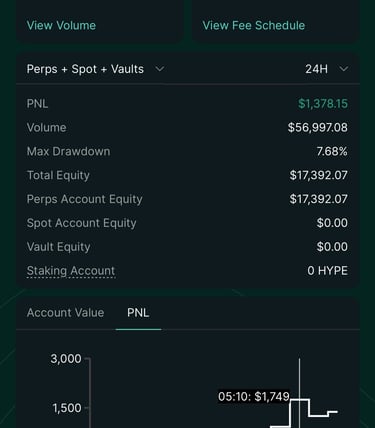Viewport: 375px width, 428px height.
Task: Click the 0 HYPE staking balance
Action: [x=327, y=271]
